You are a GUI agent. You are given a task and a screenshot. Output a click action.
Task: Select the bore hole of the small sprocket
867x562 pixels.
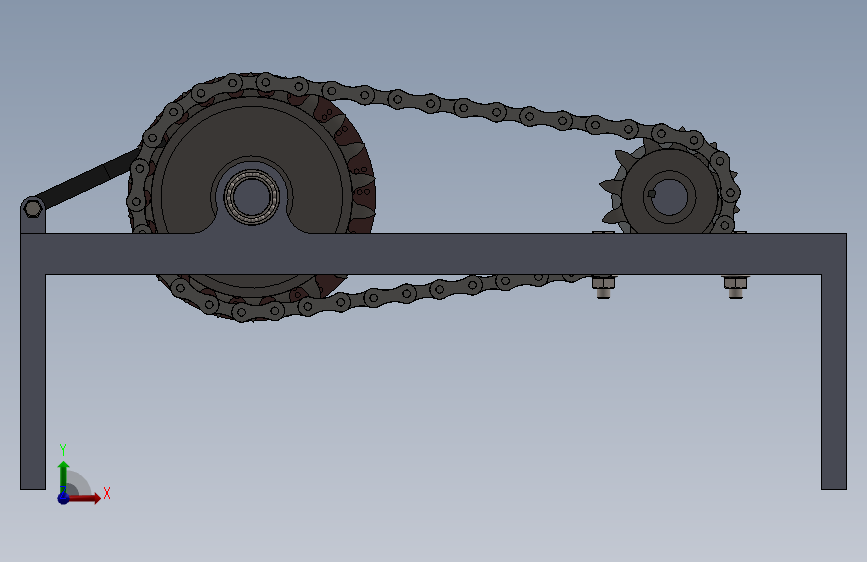(x=669, y=196)
